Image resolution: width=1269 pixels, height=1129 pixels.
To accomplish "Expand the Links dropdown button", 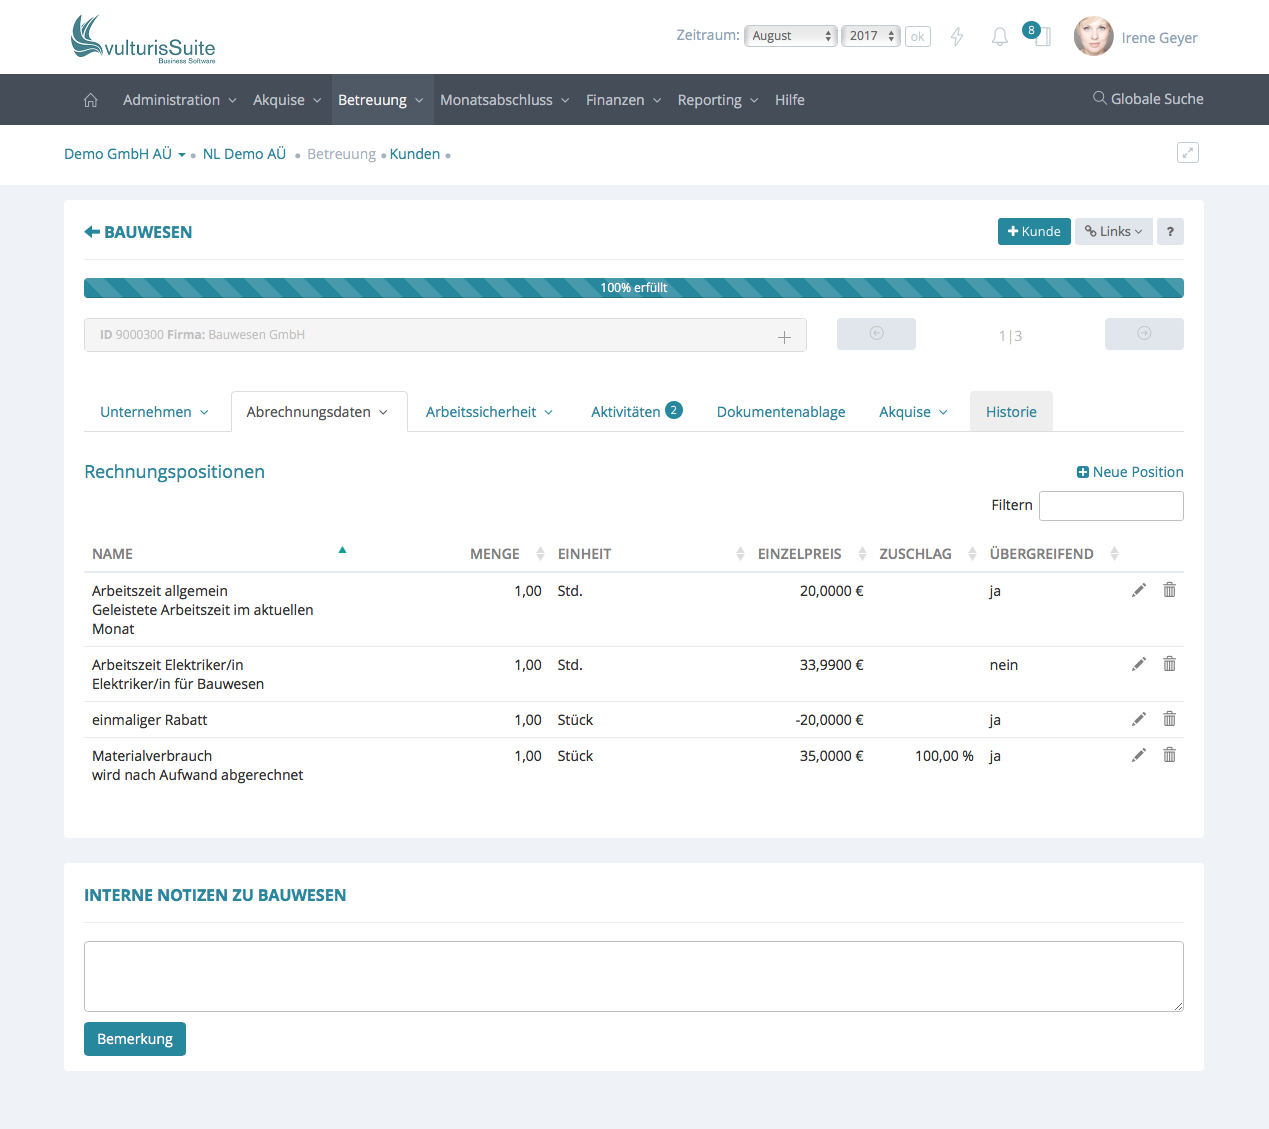I will pos(1113,232).
